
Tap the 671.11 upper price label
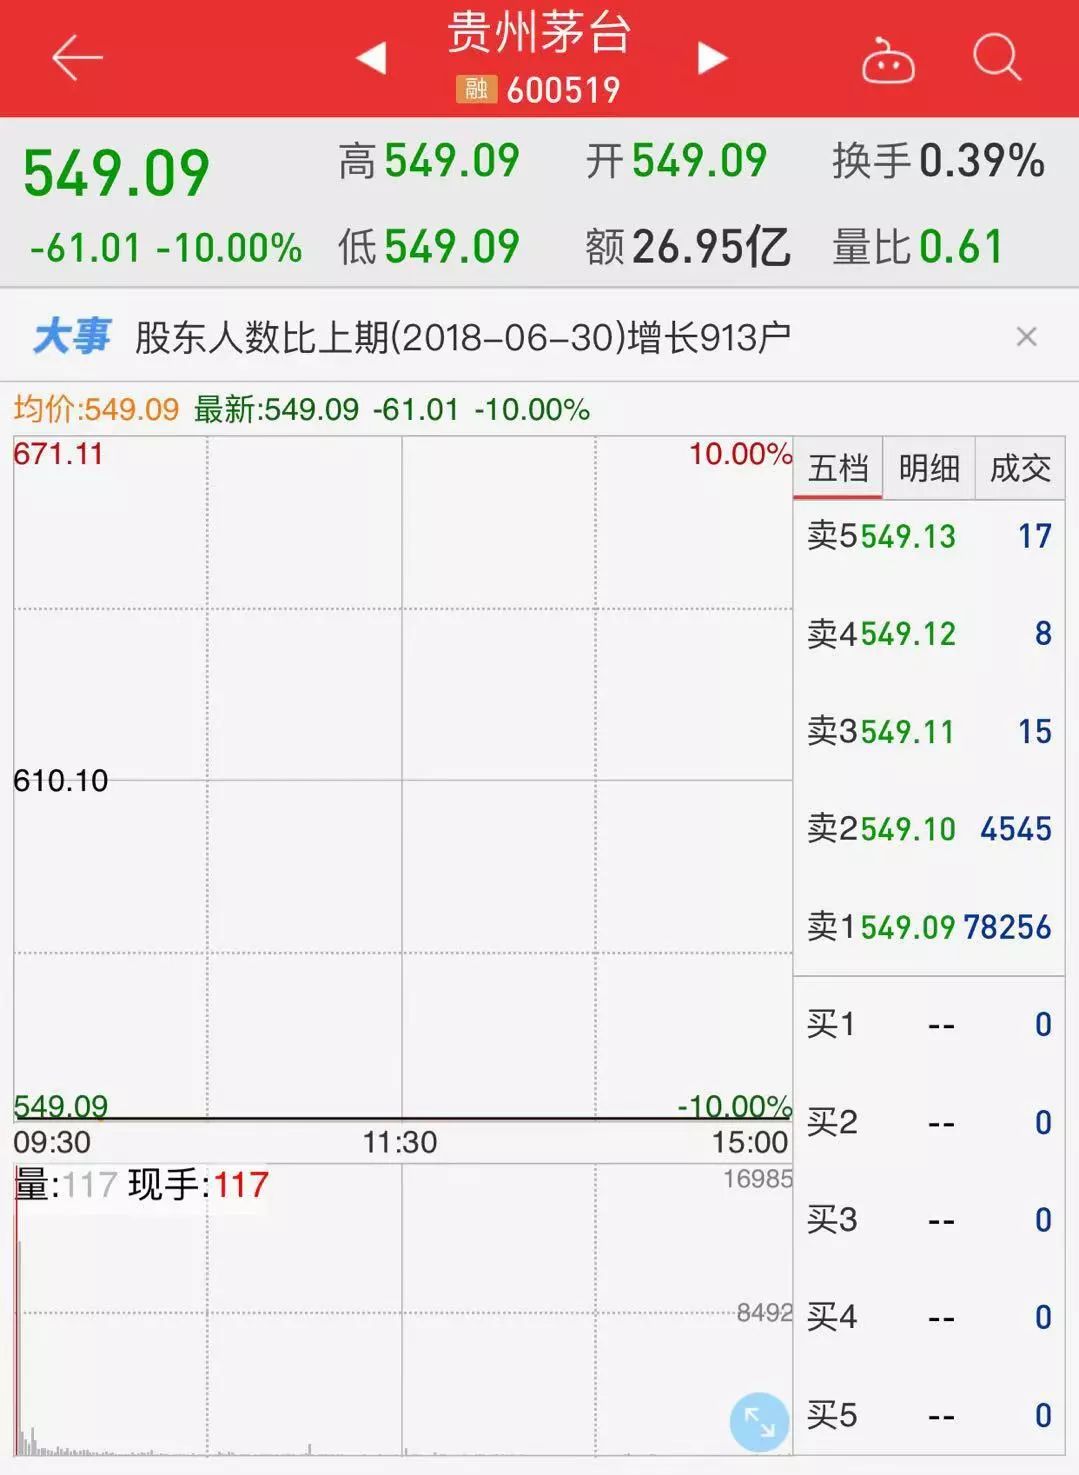point(59,454)
